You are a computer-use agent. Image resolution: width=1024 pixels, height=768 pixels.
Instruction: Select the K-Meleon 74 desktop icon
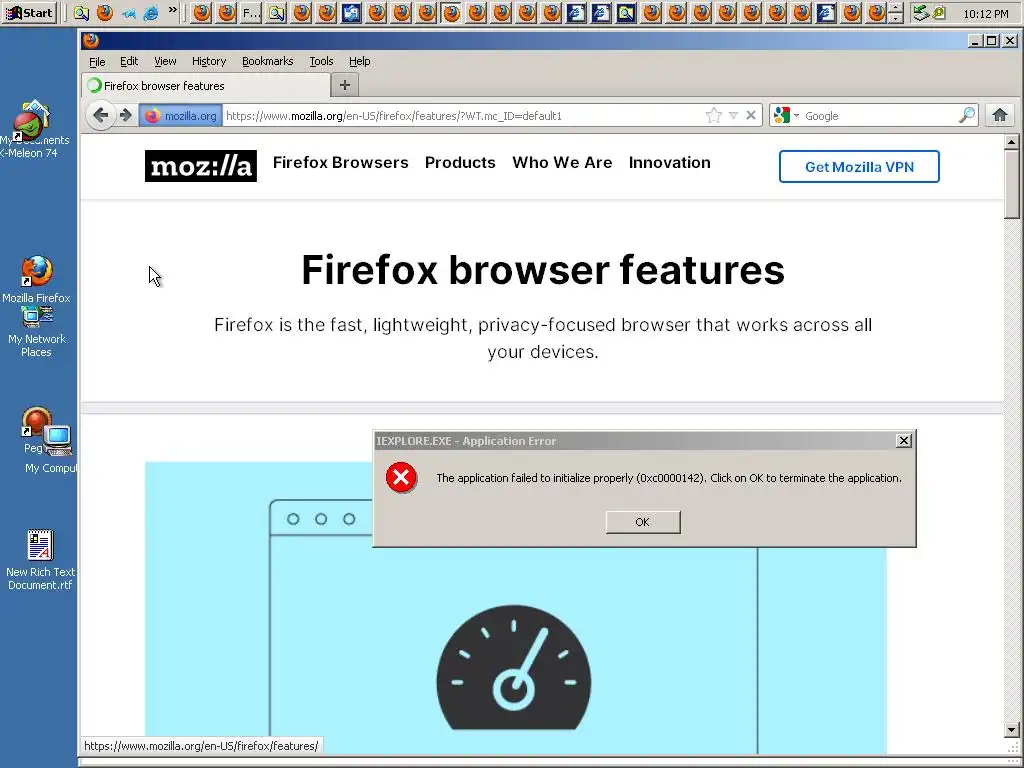pos(31,129)
